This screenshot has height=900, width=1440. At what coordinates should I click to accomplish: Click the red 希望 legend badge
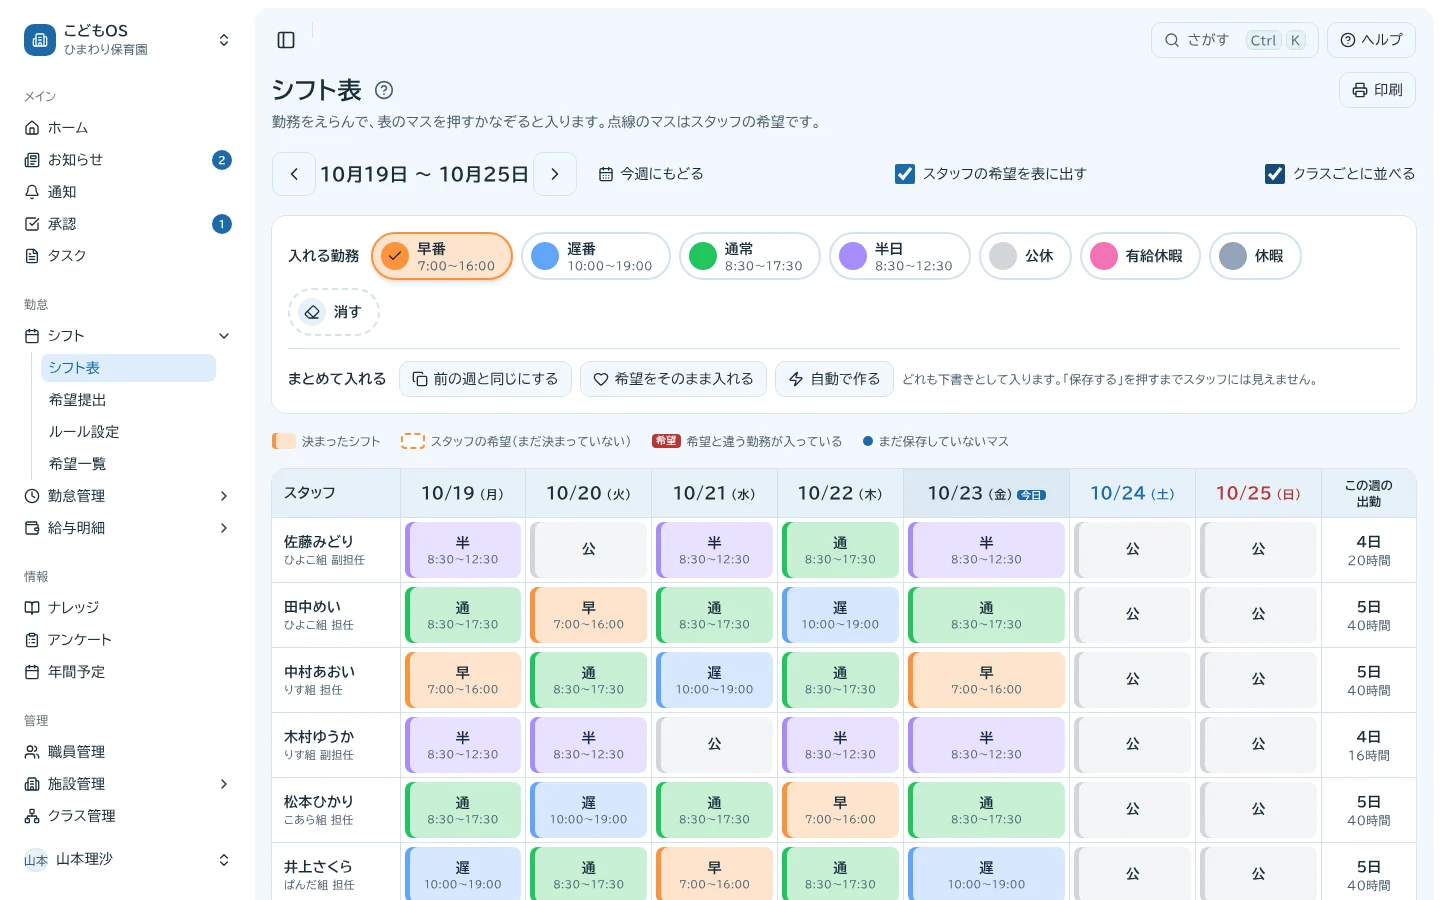click(666, 441)
